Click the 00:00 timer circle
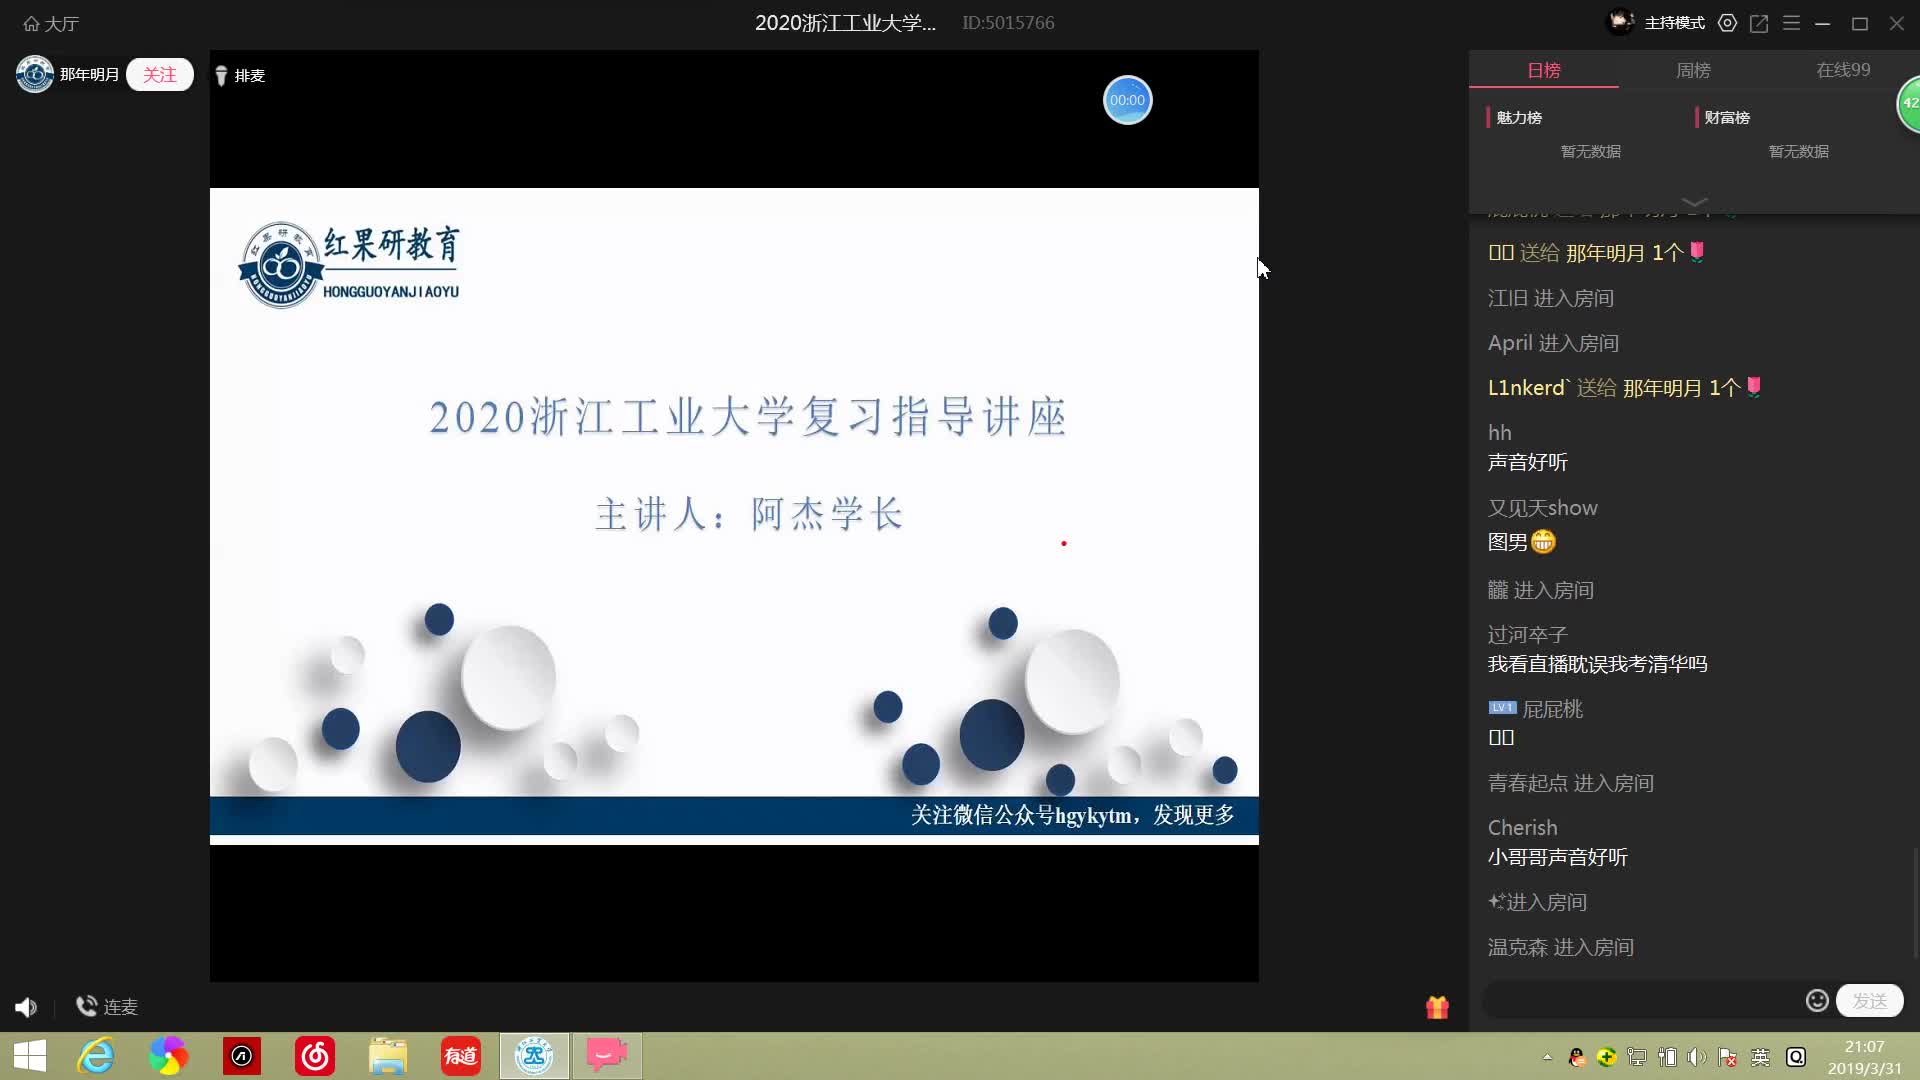Screen dimensions: 1920x1080 tap(1127, 100)
